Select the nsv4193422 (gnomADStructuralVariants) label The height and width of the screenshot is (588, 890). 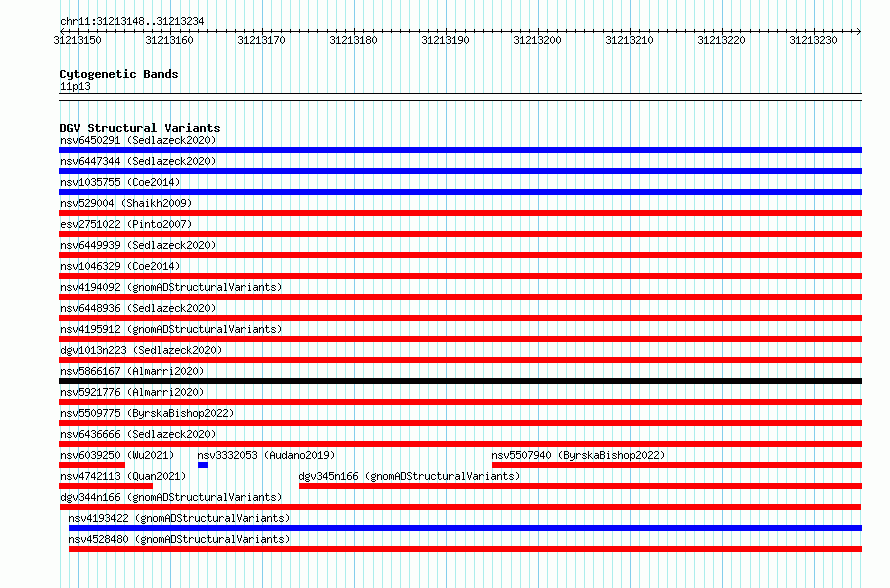179,518
